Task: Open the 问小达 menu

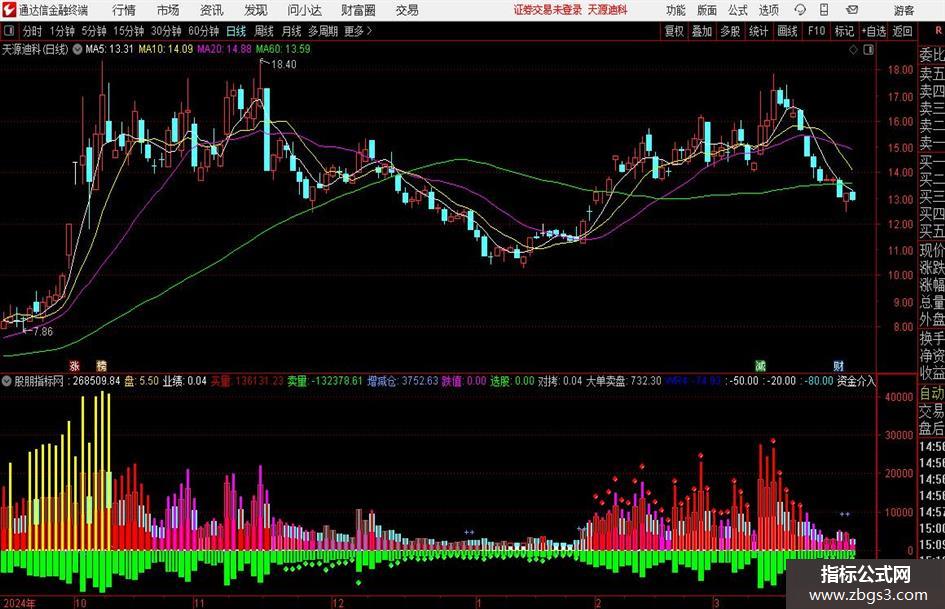Action: coord(304,10)
